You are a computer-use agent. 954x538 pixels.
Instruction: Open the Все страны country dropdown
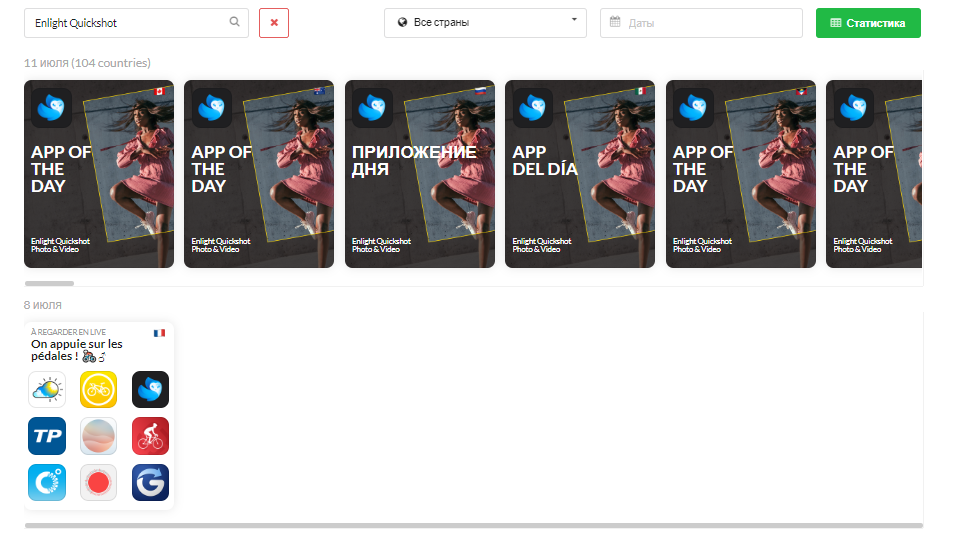[x=484, y=23]
